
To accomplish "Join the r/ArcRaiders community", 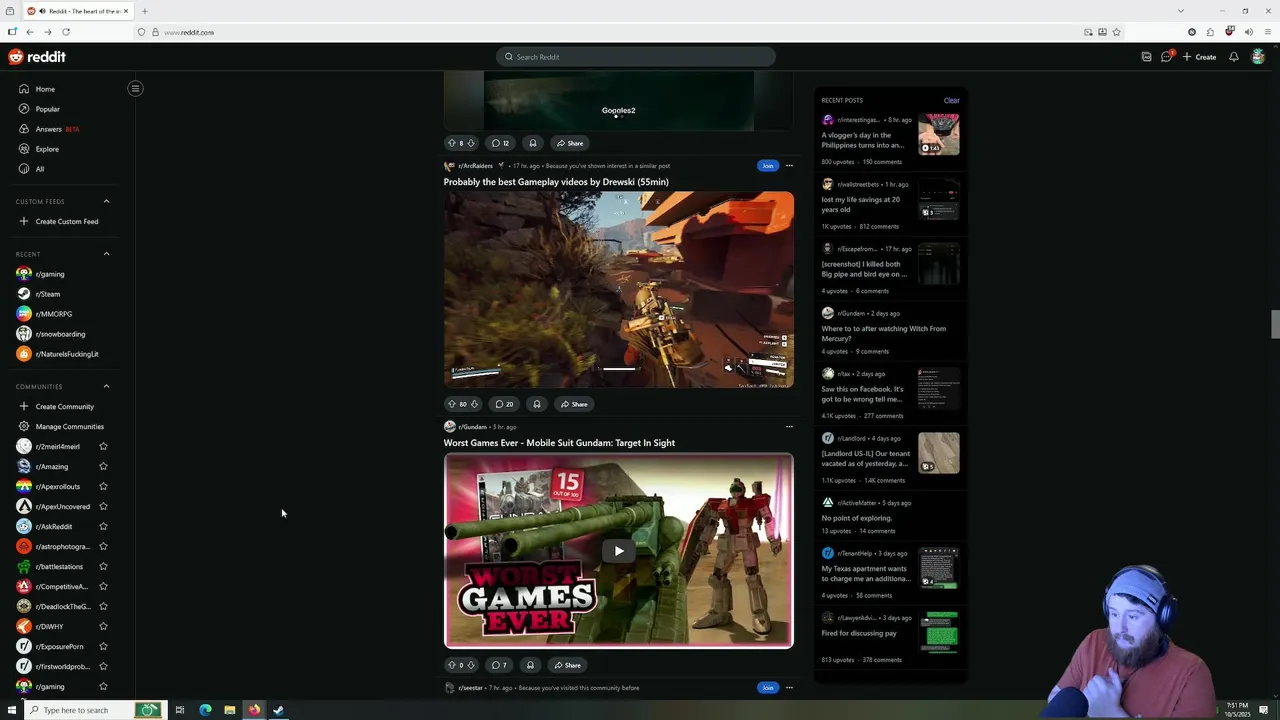I will click(x=767, y=166).
